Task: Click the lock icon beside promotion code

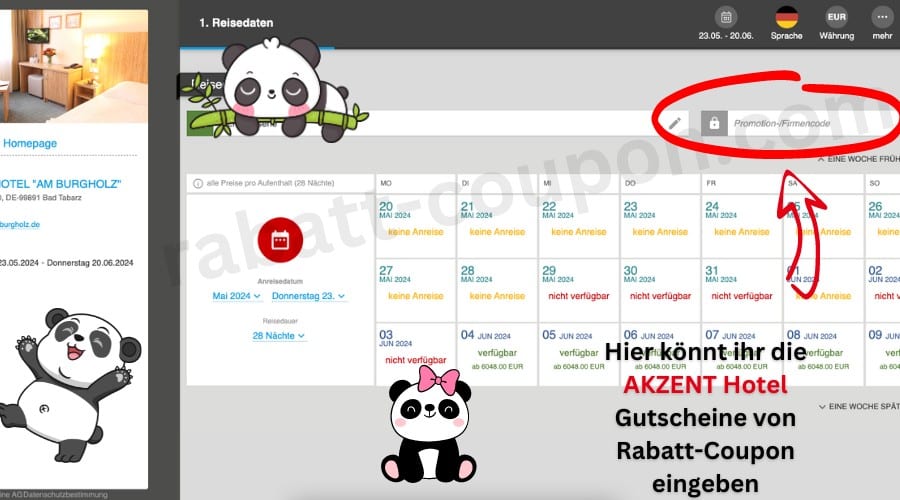Action: (x=713, y=123)
